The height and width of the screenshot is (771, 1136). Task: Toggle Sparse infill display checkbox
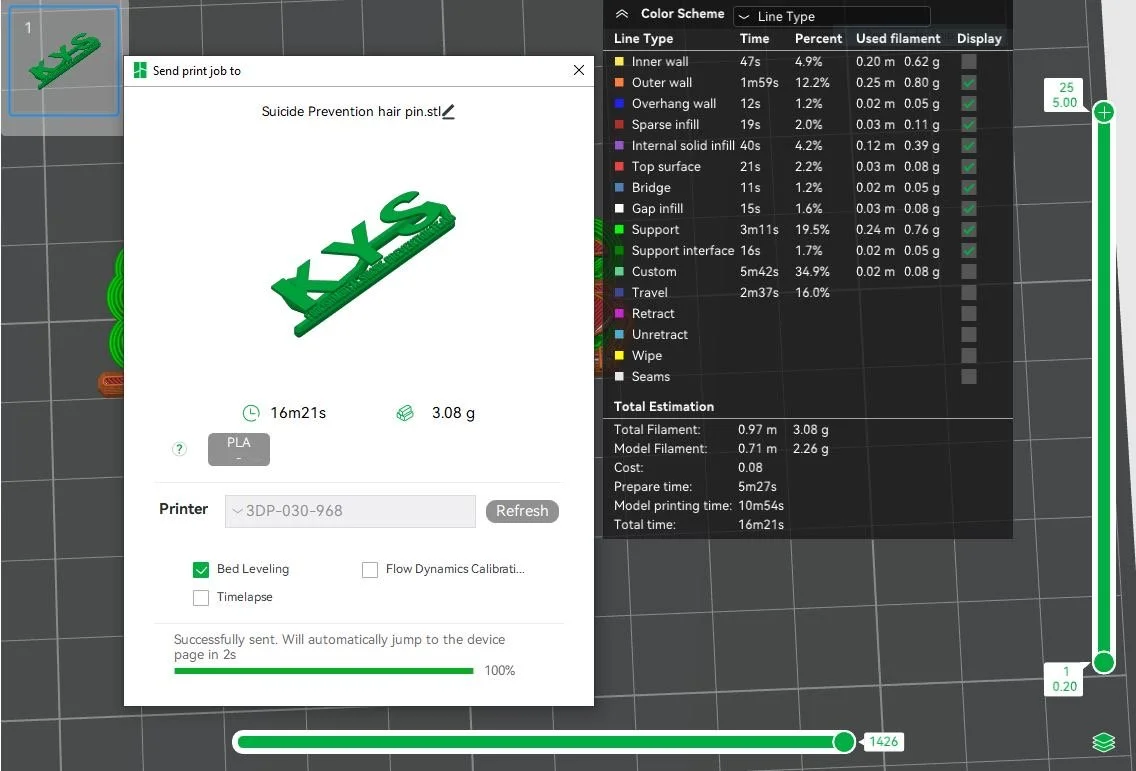(969, 125)
